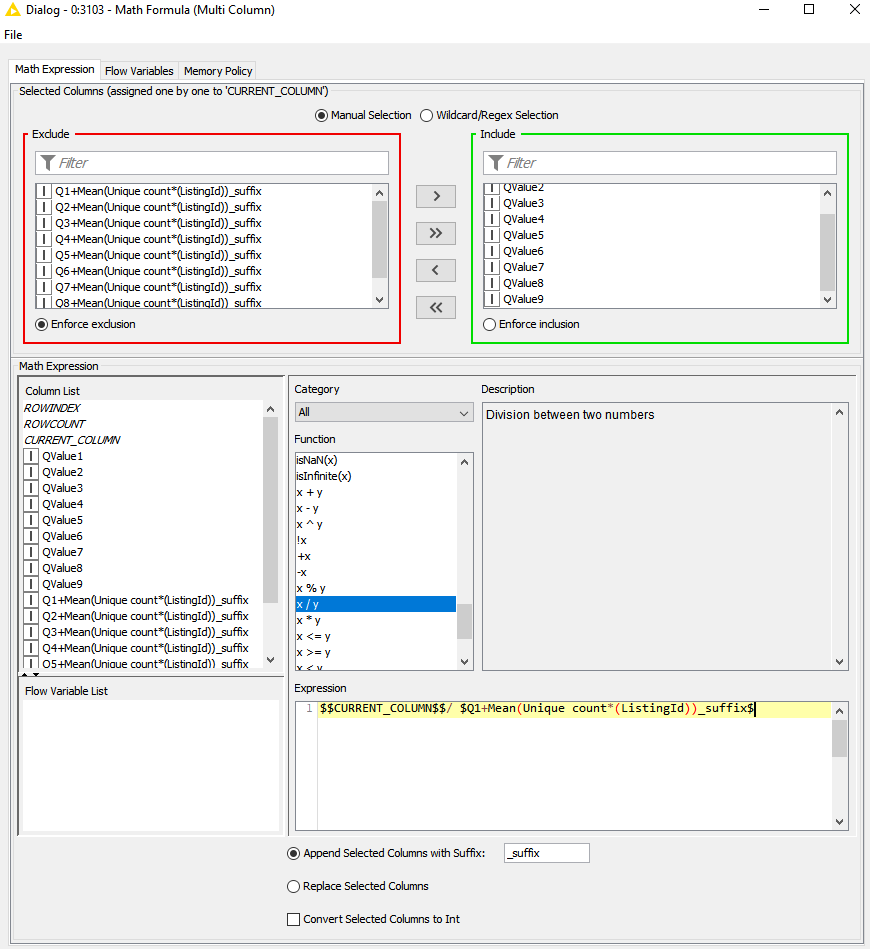This screenshot has height=949, width=870.
Task: Click the remove all columns double-arrow button
Action: (x=435, y=307)
